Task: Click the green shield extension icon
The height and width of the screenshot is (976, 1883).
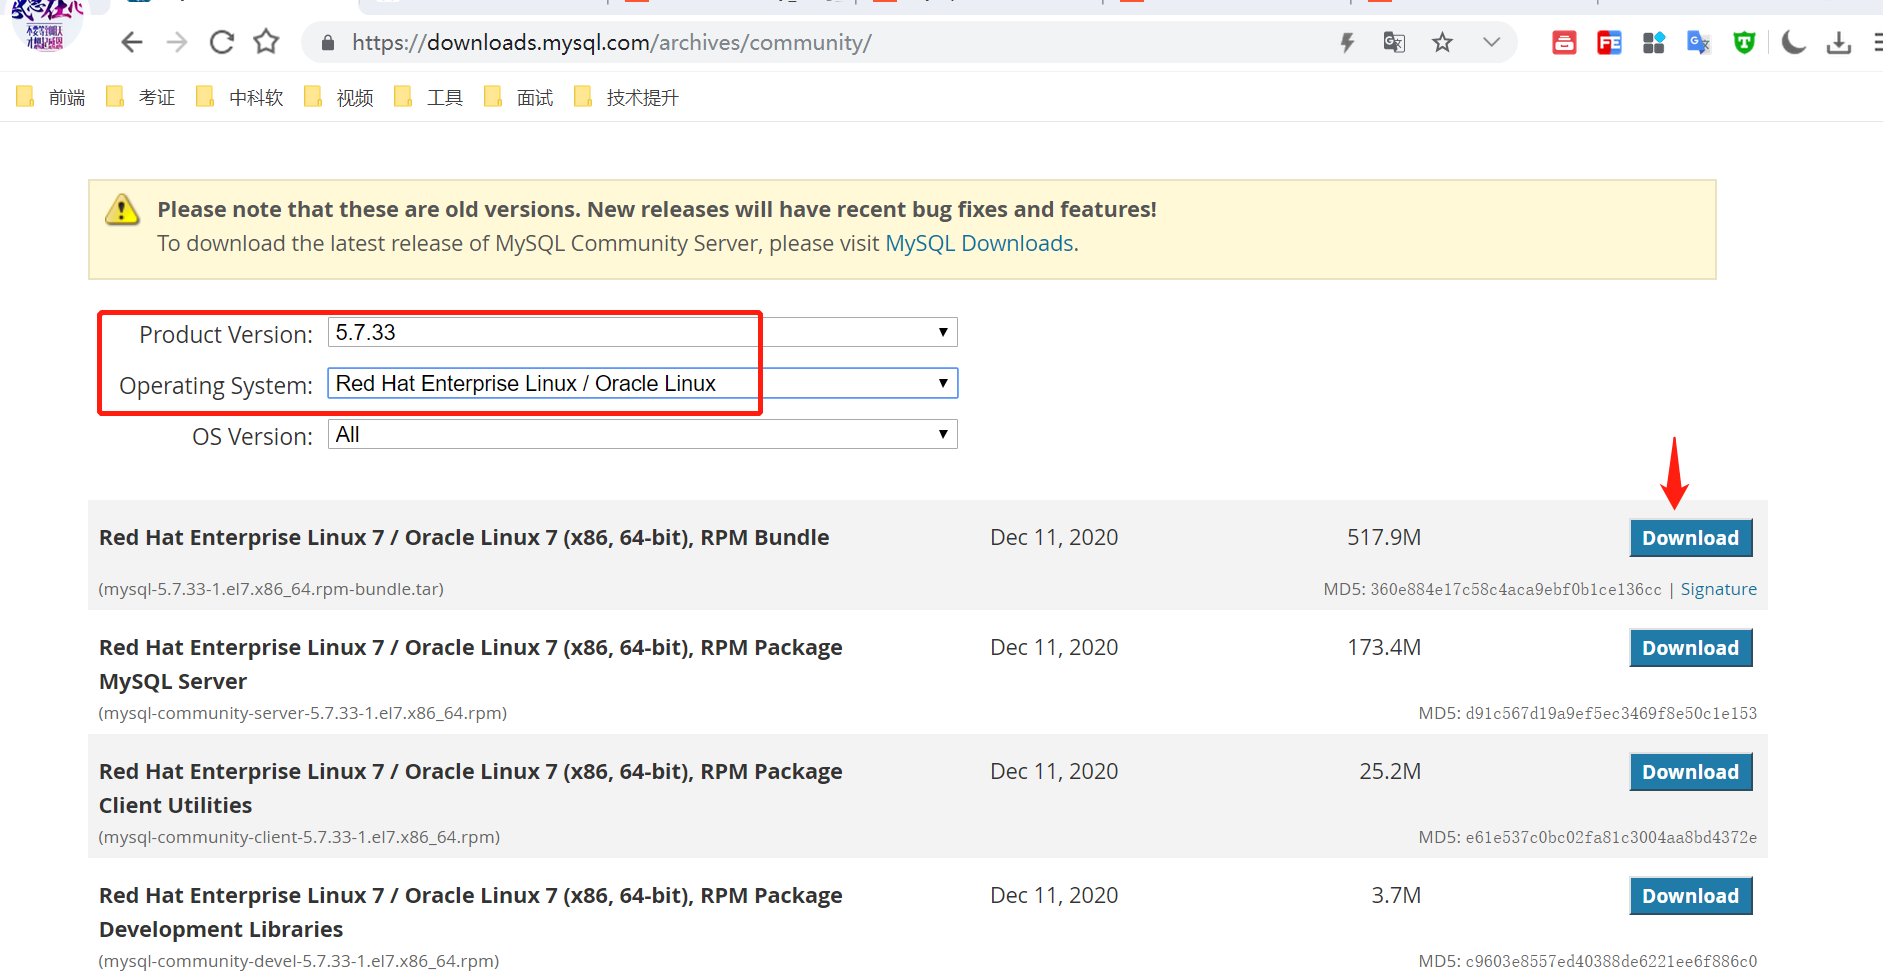Action: pyautogui.click(x=1744, y=42)
